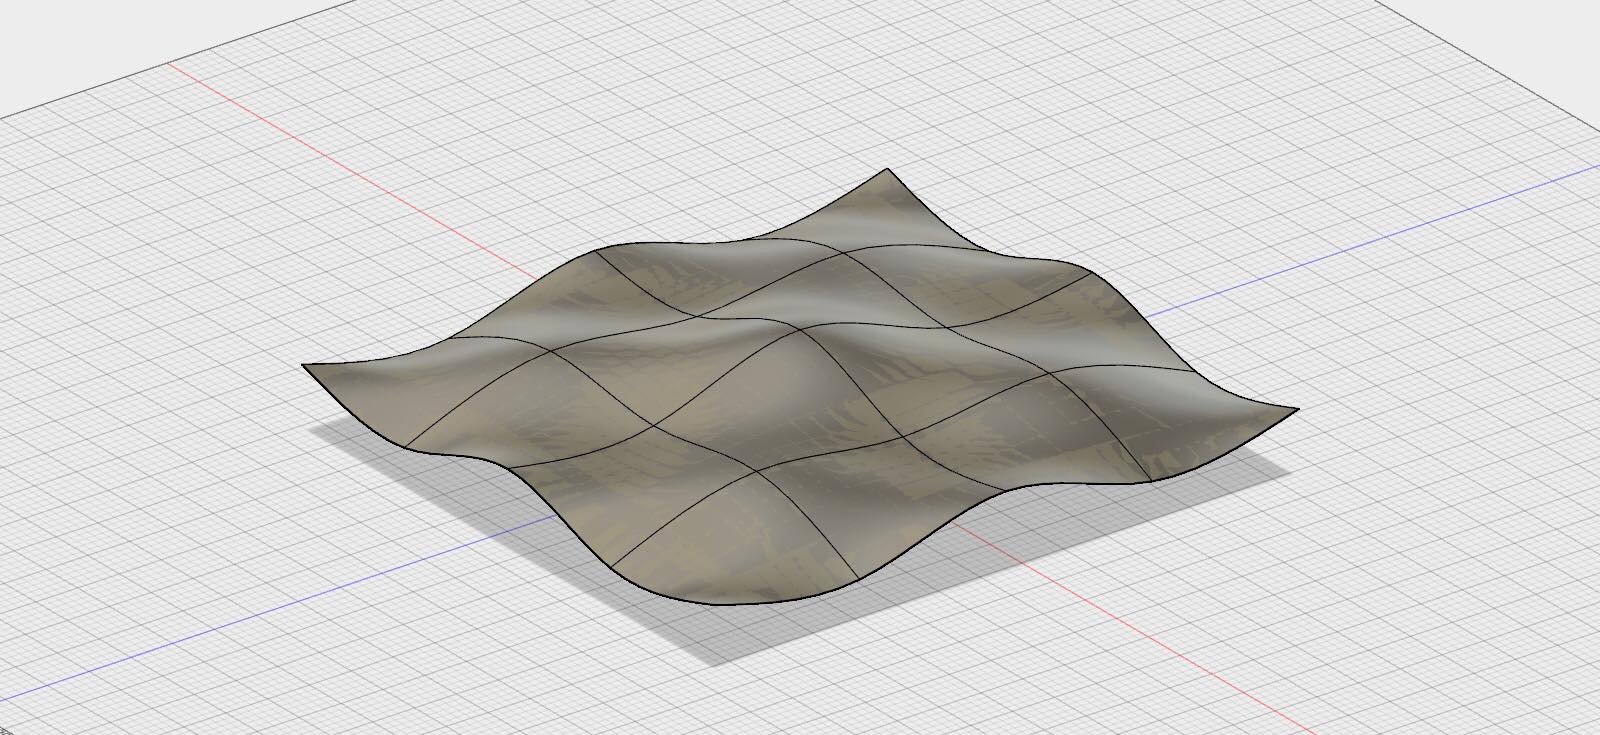The image size is (1600, 735).
Task: Click the topmost back corner of the surface
Action: (886, 170)
